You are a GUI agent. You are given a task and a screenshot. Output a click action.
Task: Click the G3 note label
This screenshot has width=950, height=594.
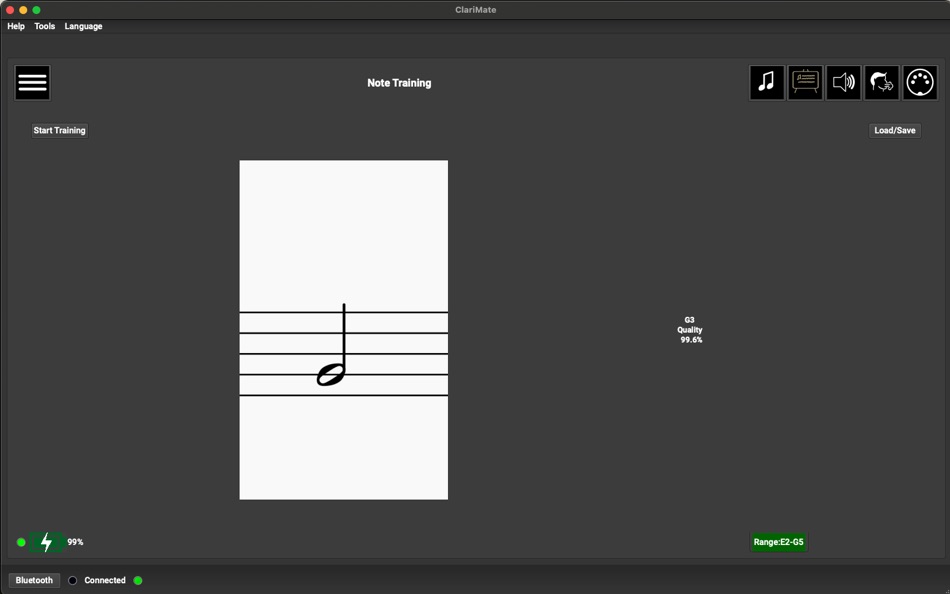(689, 319)
